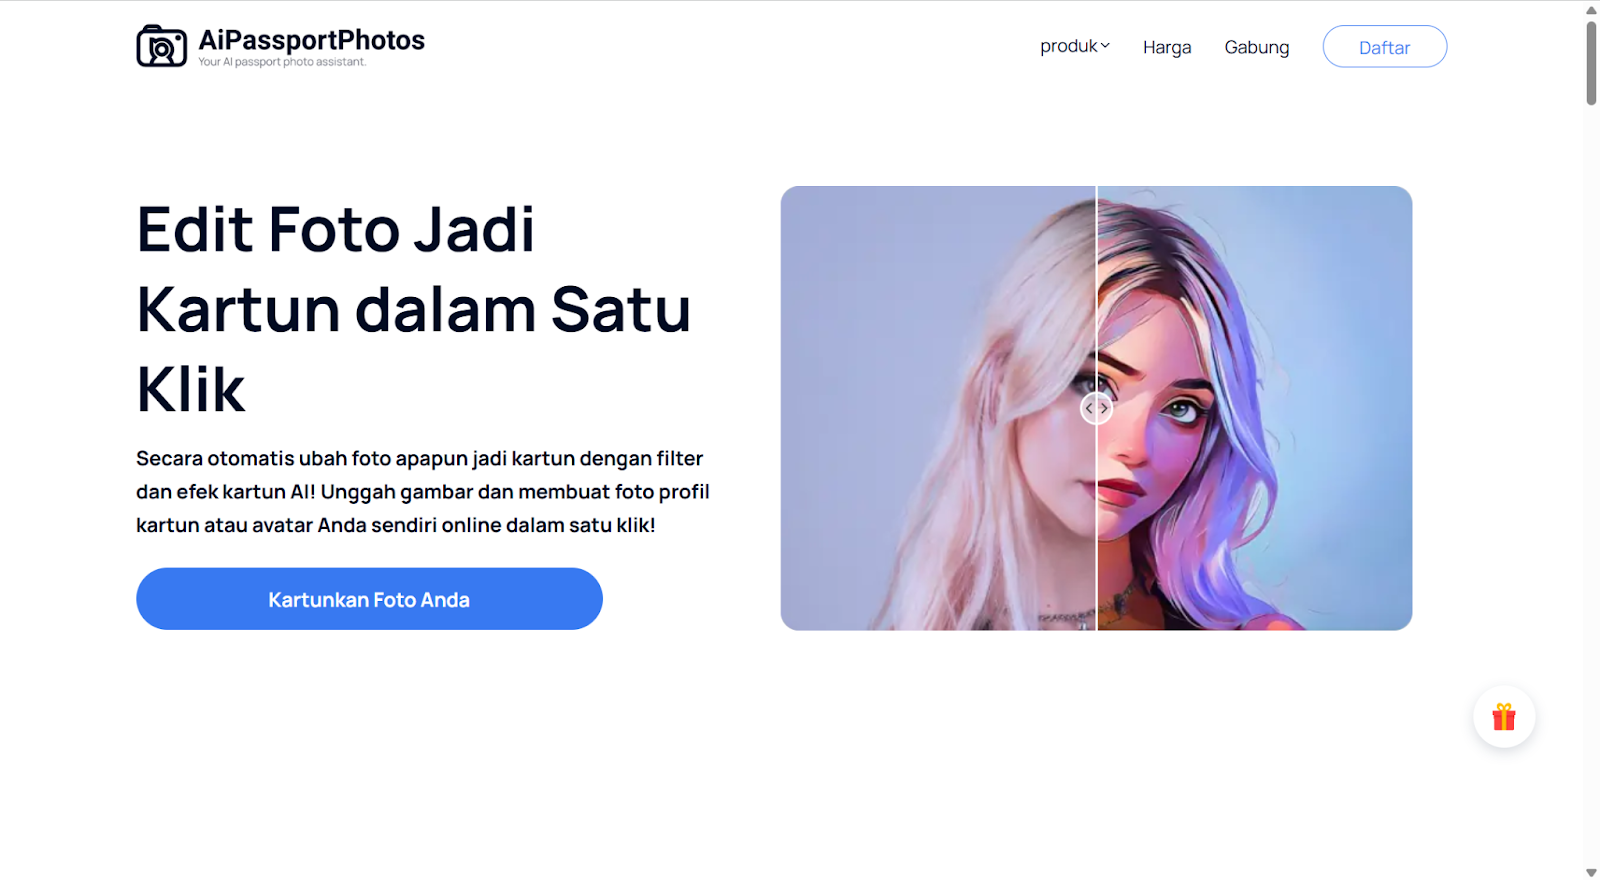The image size is (1600, 880).
Task: Click the 'Edit Foto Jadi Kartun' heading
Action: (413, 309)
